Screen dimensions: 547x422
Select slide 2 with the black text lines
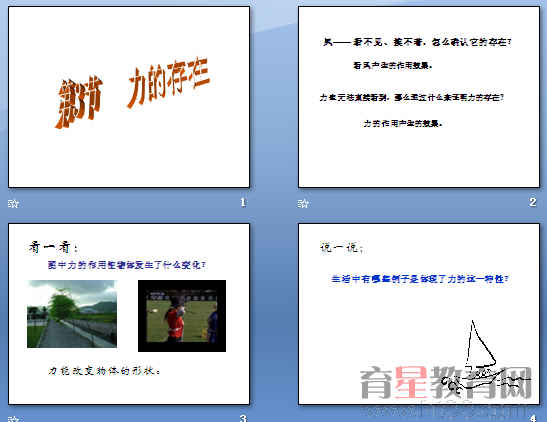(419, 97)
